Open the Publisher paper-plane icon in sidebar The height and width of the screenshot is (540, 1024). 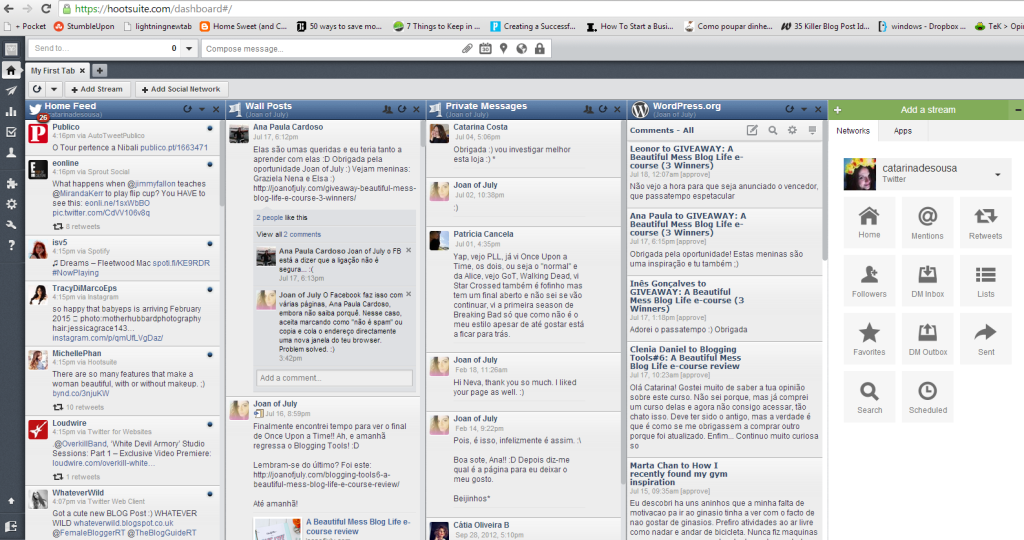click(x=11, y=91)
